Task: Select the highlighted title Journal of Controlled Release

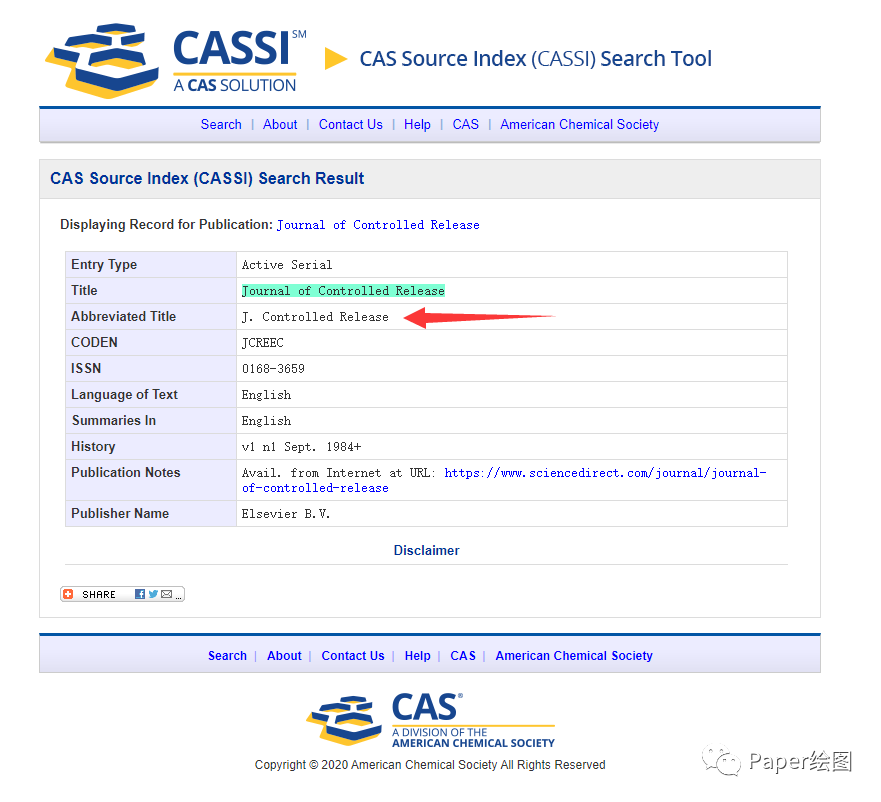Action: coord(343,291)
